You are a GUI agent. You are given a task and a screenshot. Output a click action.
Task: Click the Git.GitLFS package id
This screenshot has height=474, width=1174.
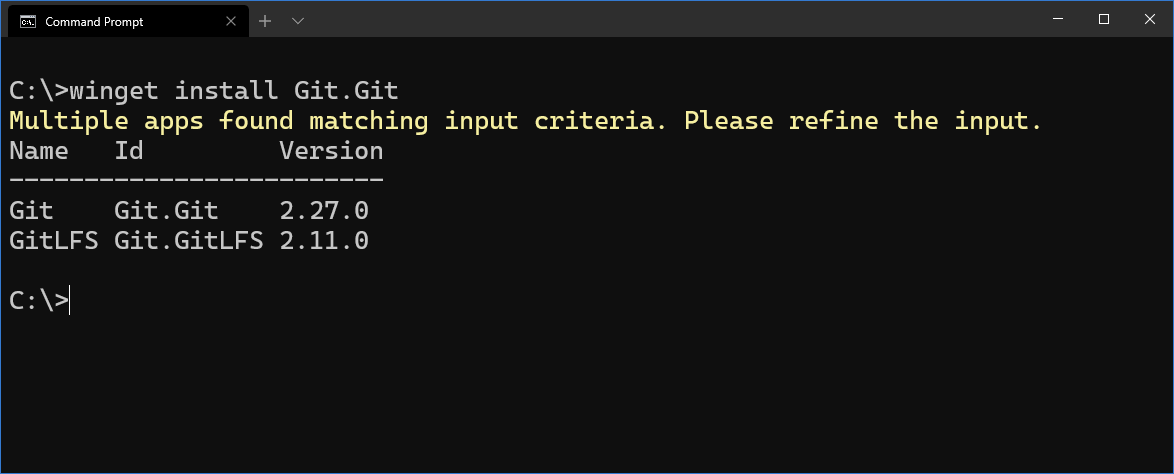pos(189,240)
